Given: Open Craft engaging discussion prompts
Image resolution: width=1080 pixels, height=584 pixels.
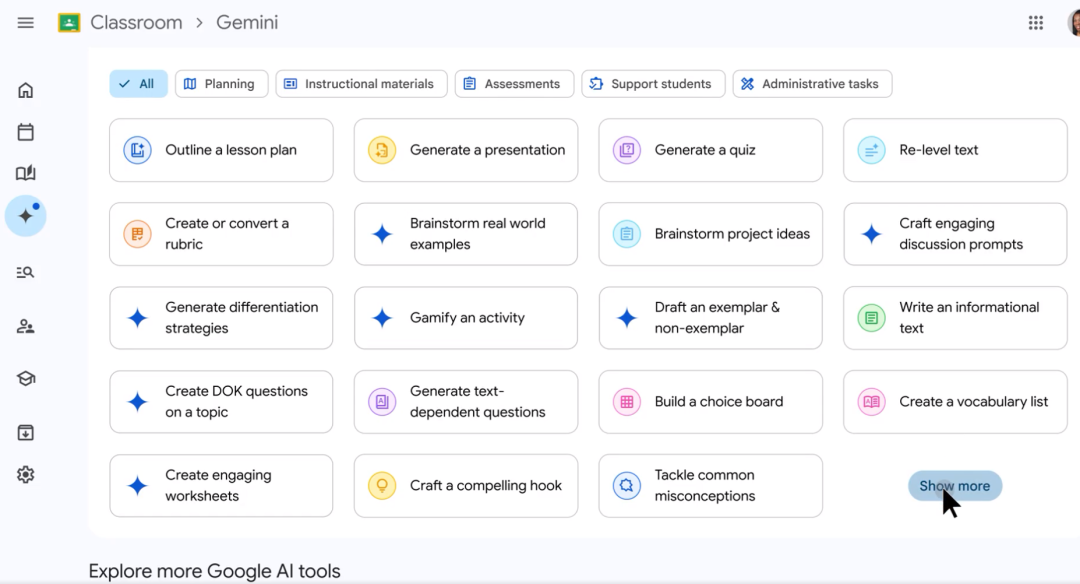Looking at the screenshot, I should click(955, 234).
